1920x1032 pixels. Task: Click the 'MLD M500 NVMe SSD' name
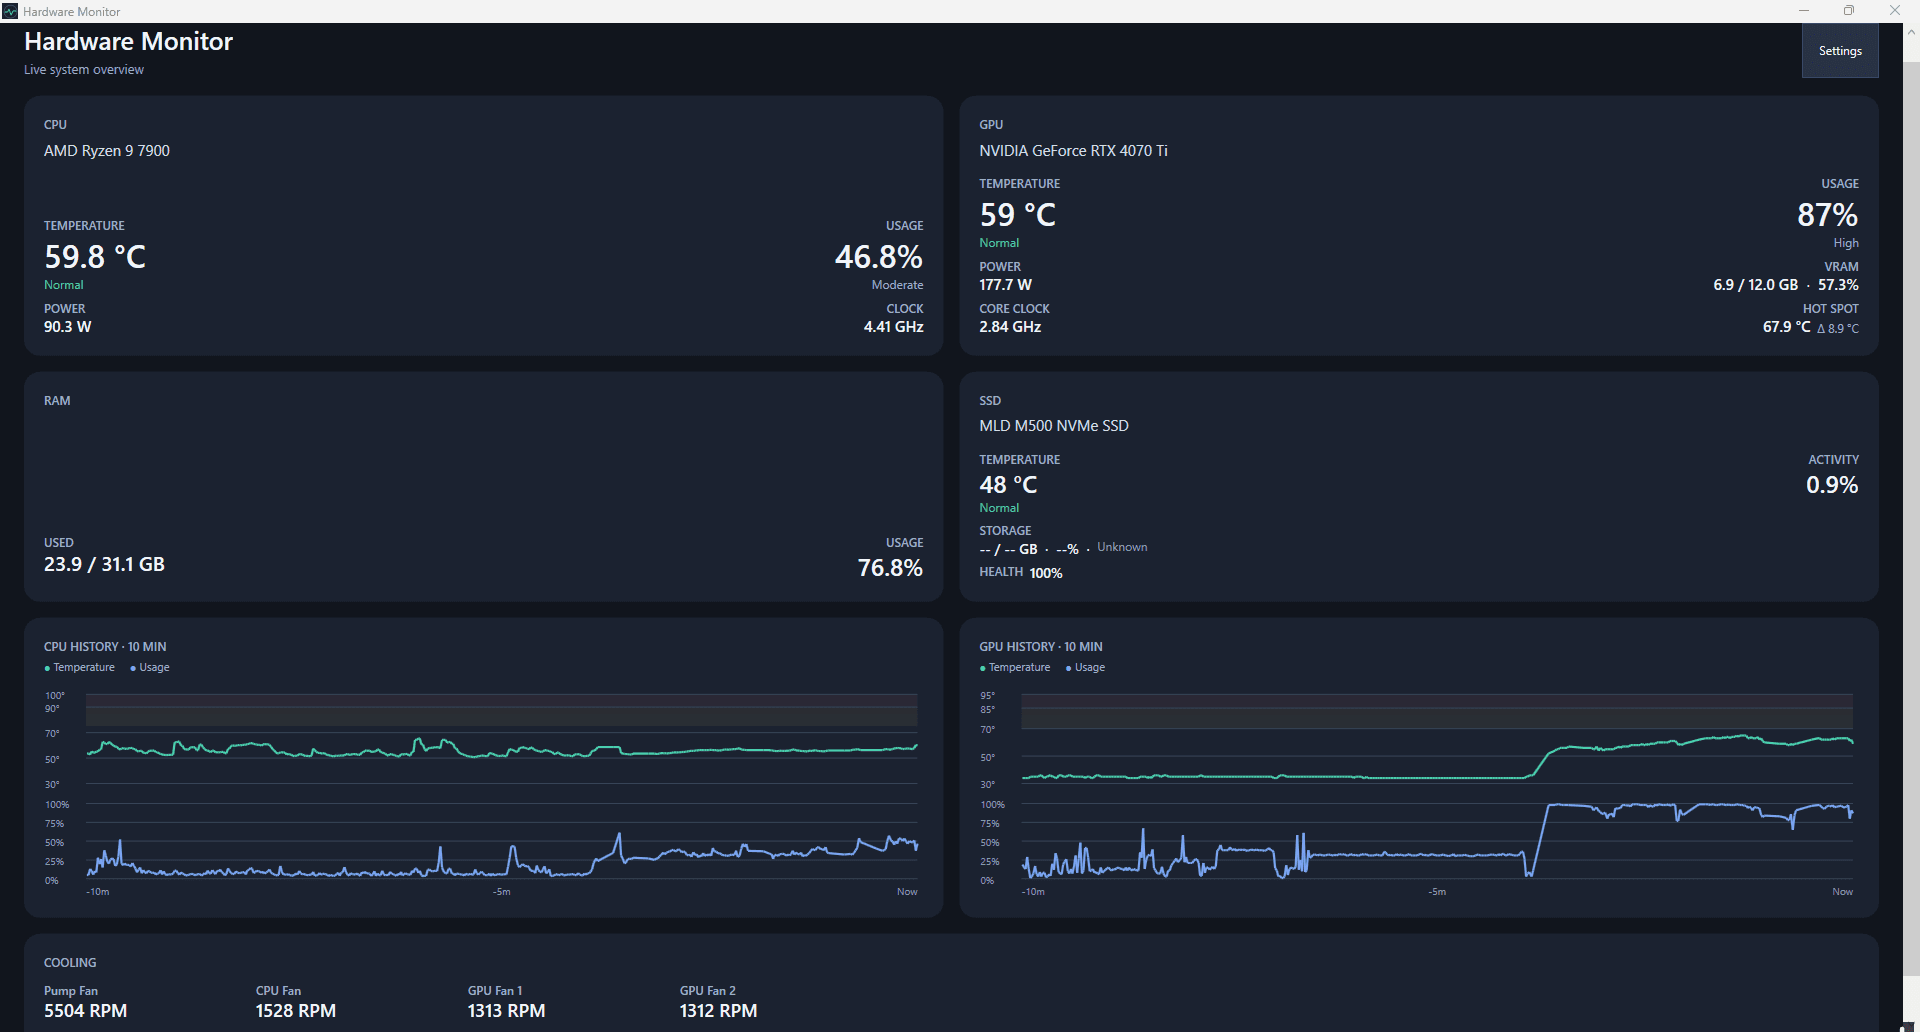coord(1054,426)
